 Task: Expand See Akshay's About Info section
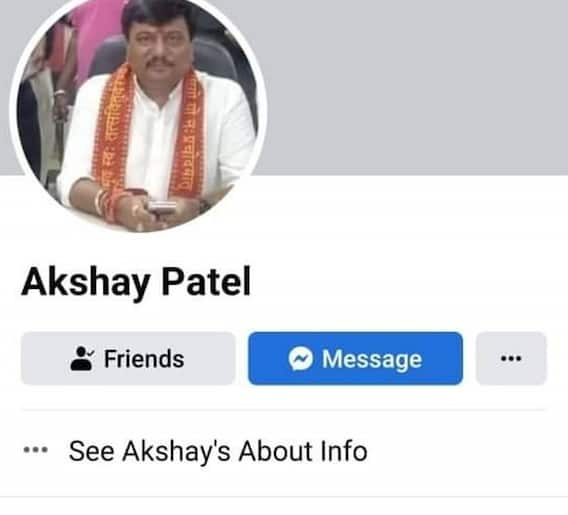pyautogui.click(x=284, y=451)
